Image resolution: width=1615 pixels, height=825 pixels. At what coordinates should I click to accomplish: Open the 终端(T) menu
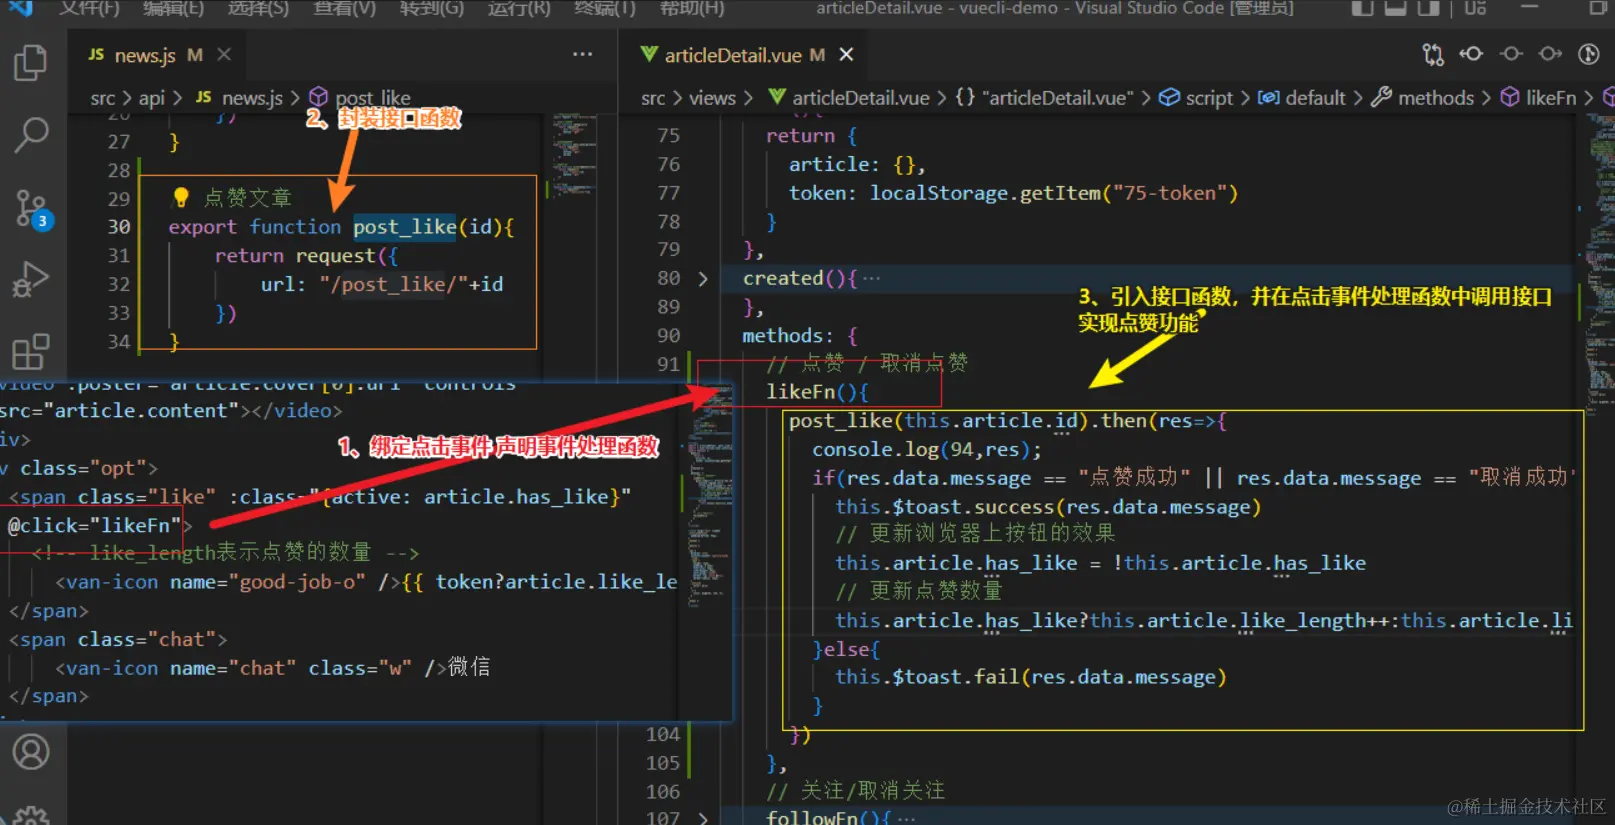[605, 8]
